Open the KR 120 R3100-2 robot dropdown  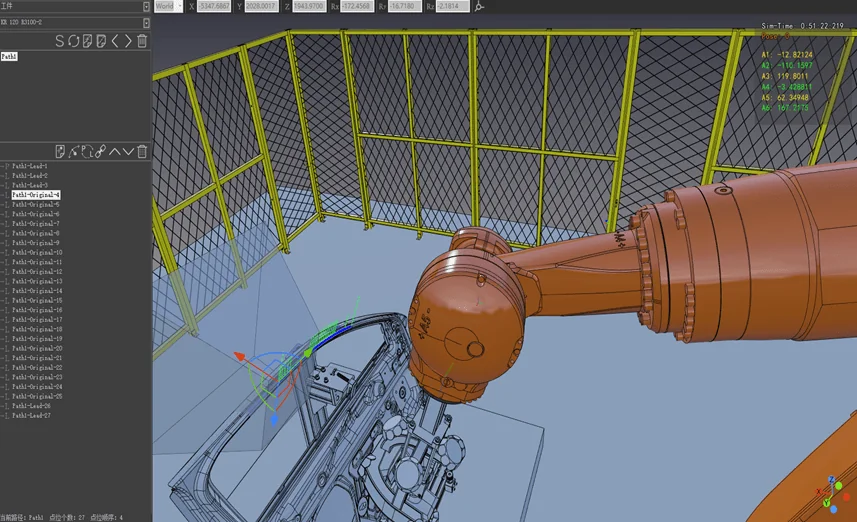75,22
